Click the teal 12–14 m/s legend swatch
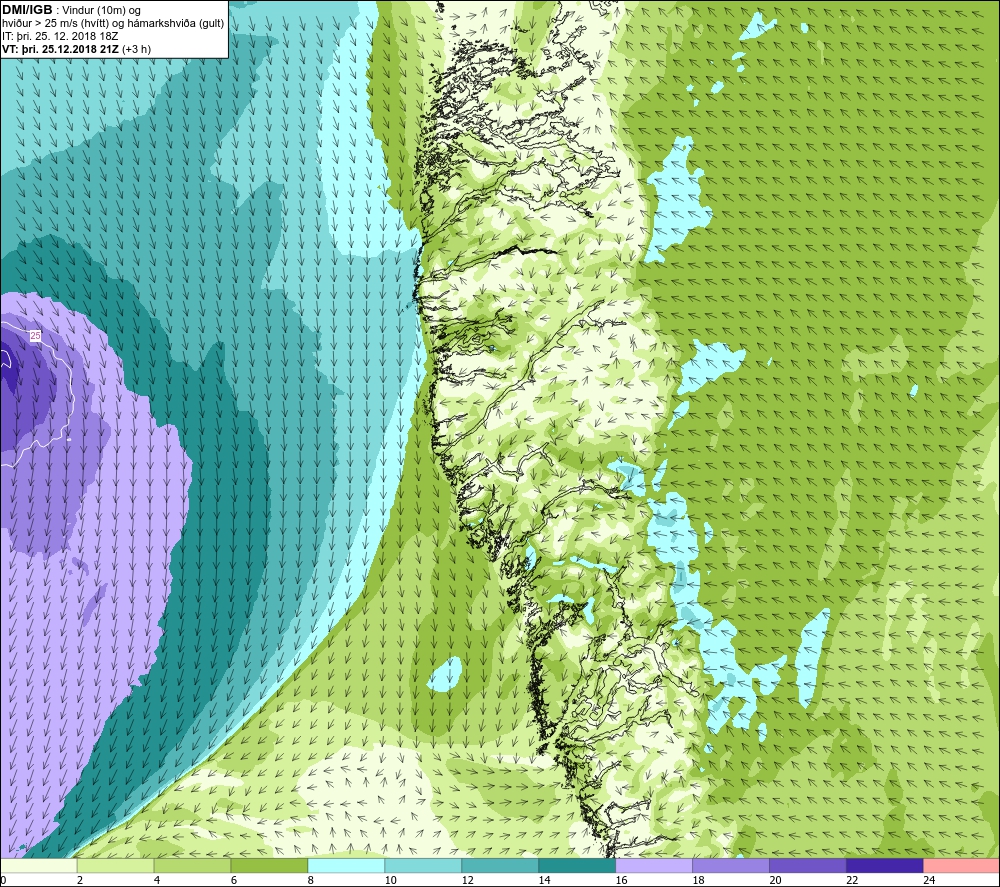Viewport: 1000px width, 887px height. click(x=500, y=866)
